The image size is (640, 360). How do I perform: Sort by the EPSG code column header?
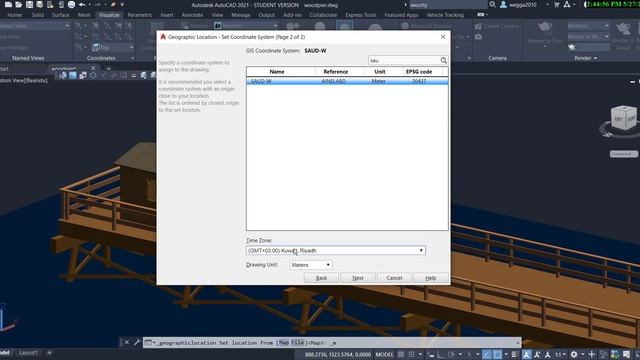[422, 71]
